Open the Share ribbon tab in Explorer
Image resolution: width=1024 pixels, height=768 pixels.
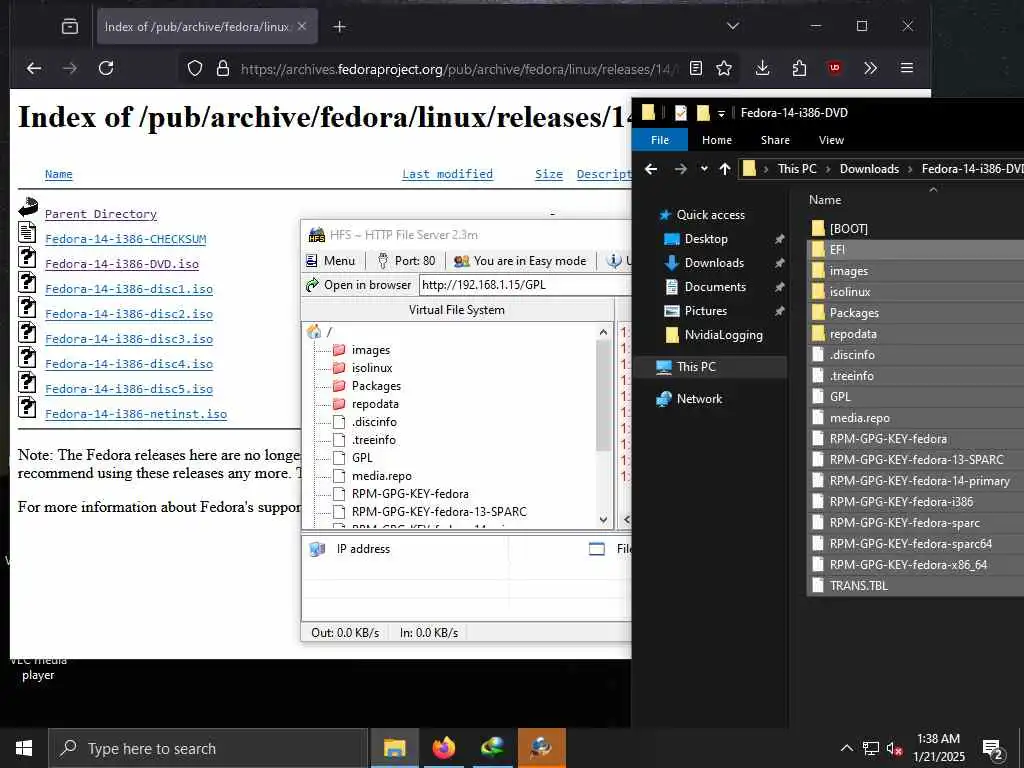click(775, 140)
